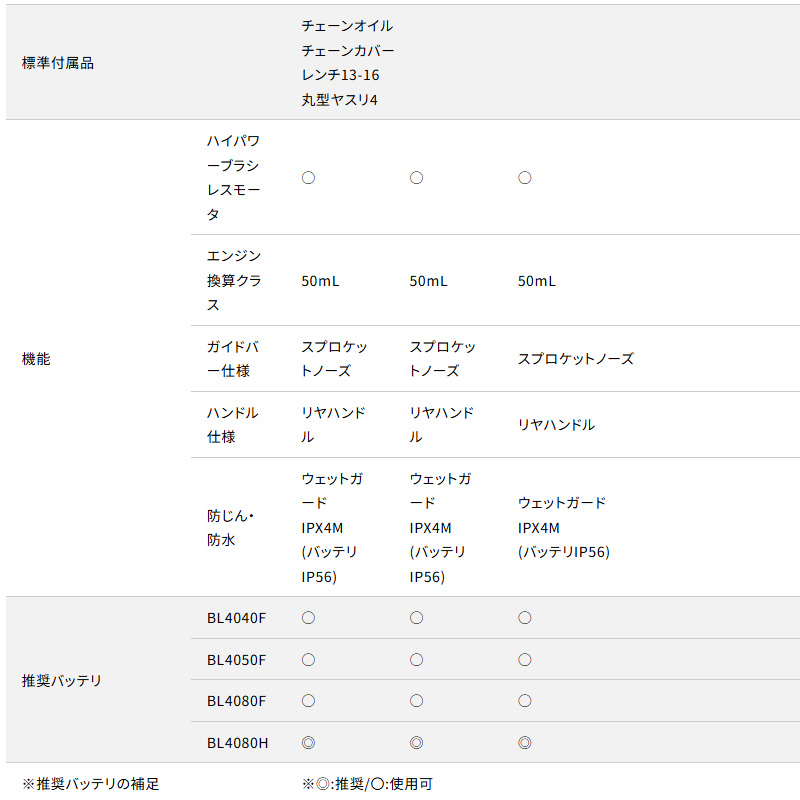Screen dimensions: 800x800
Task: Select the 推奨バッテリ section header
Action: pos(61,680)
